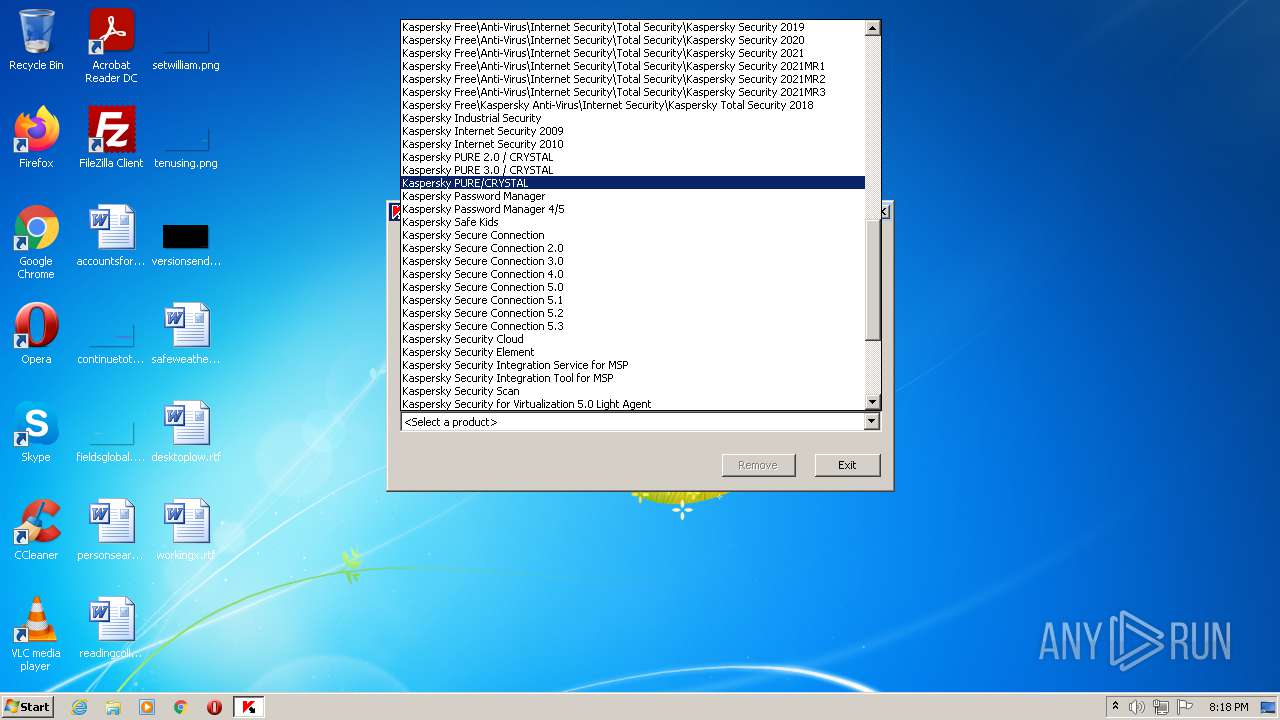
Task: Select Kaspersky PURE 3.0 / CRYSTAL
Action: point(633,170)
